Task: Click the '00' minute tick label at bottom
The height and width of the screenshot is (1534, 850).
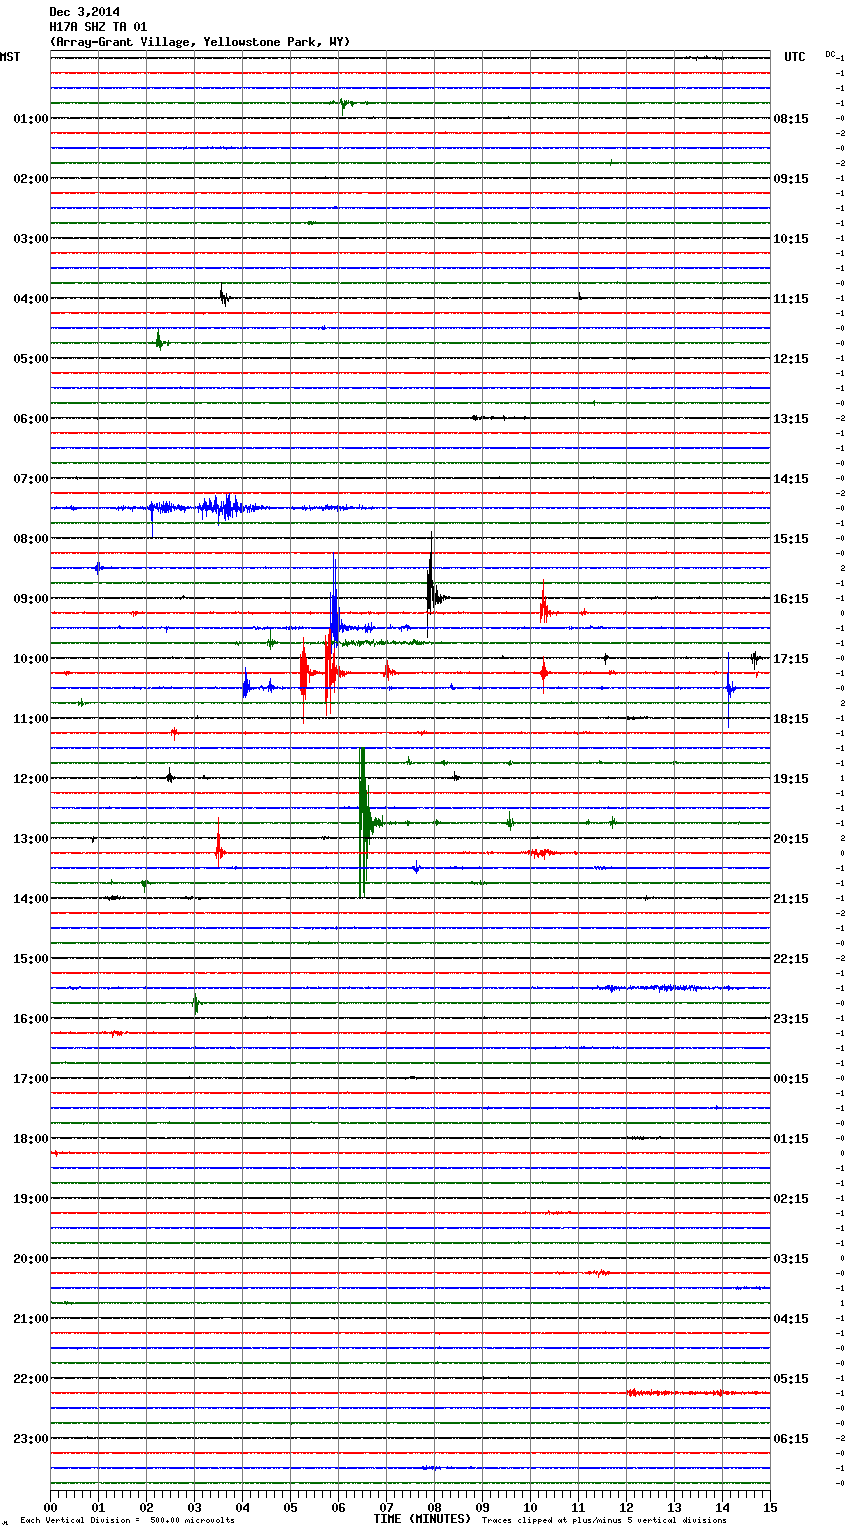Action: point(50,1507)
